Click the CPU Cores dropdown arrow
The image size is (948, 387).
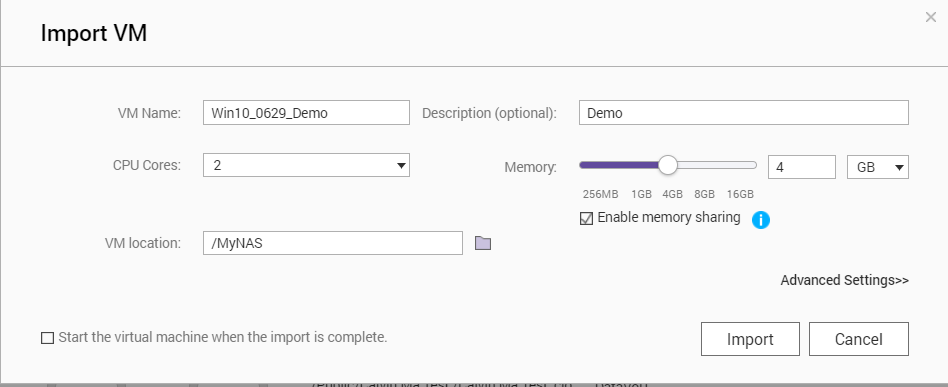[x=400, y=165]
